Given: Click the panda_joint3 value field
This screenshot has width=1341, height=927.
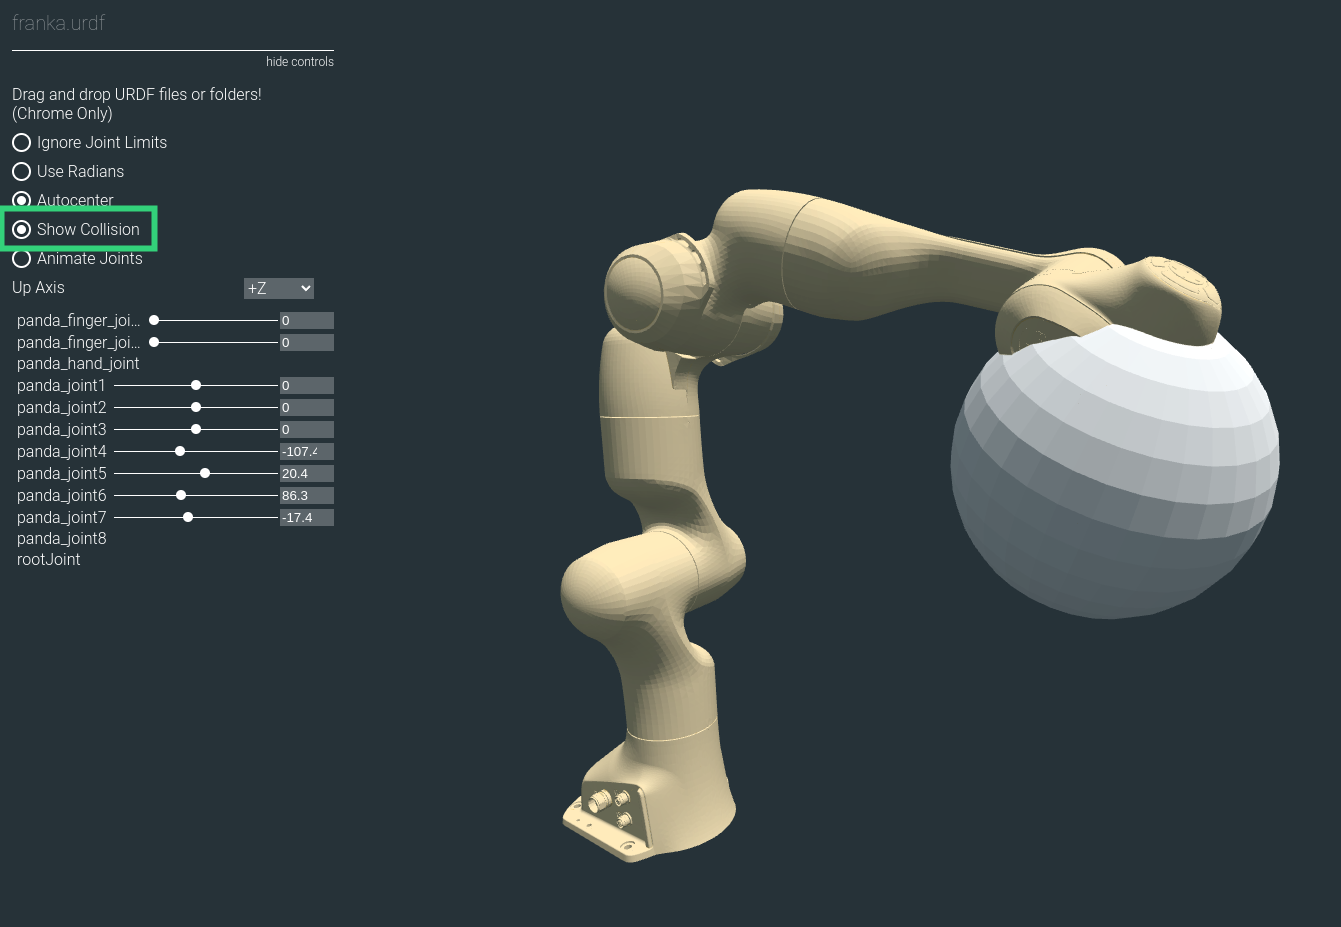Looking at the screenshot, I should tap(306, 429).
